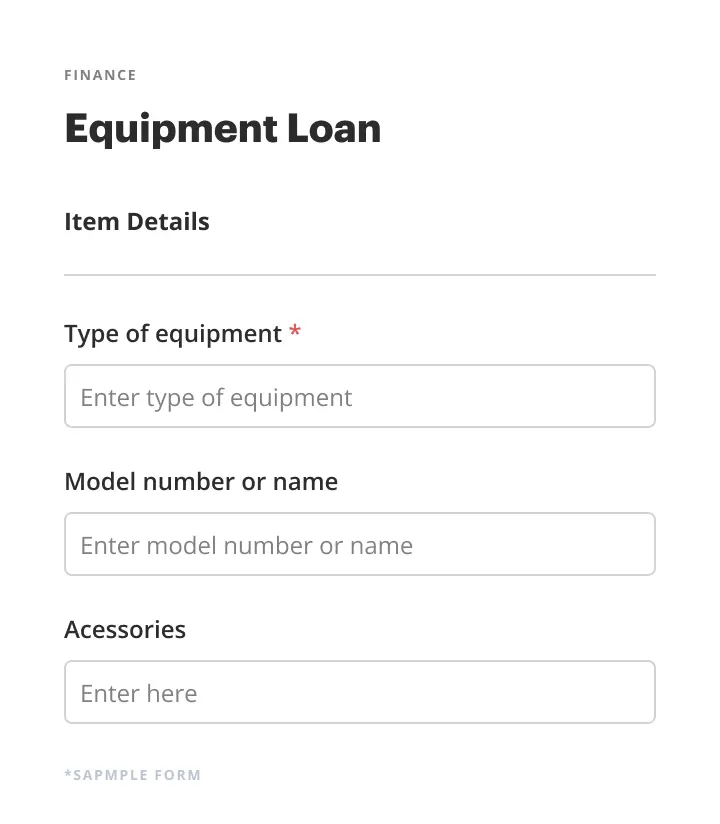Click the 'Type of equipment' label
The width and height of the screenshot is (720, 824).
(172, 334)
